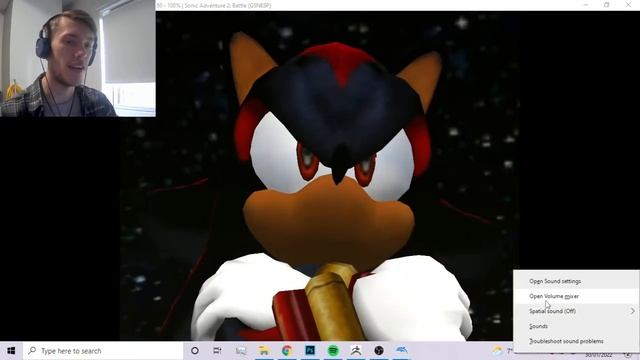The height and width of the screenshot is (360, 640).
Task: Open Spotify from the taskbar
Action: coord(333,351)
